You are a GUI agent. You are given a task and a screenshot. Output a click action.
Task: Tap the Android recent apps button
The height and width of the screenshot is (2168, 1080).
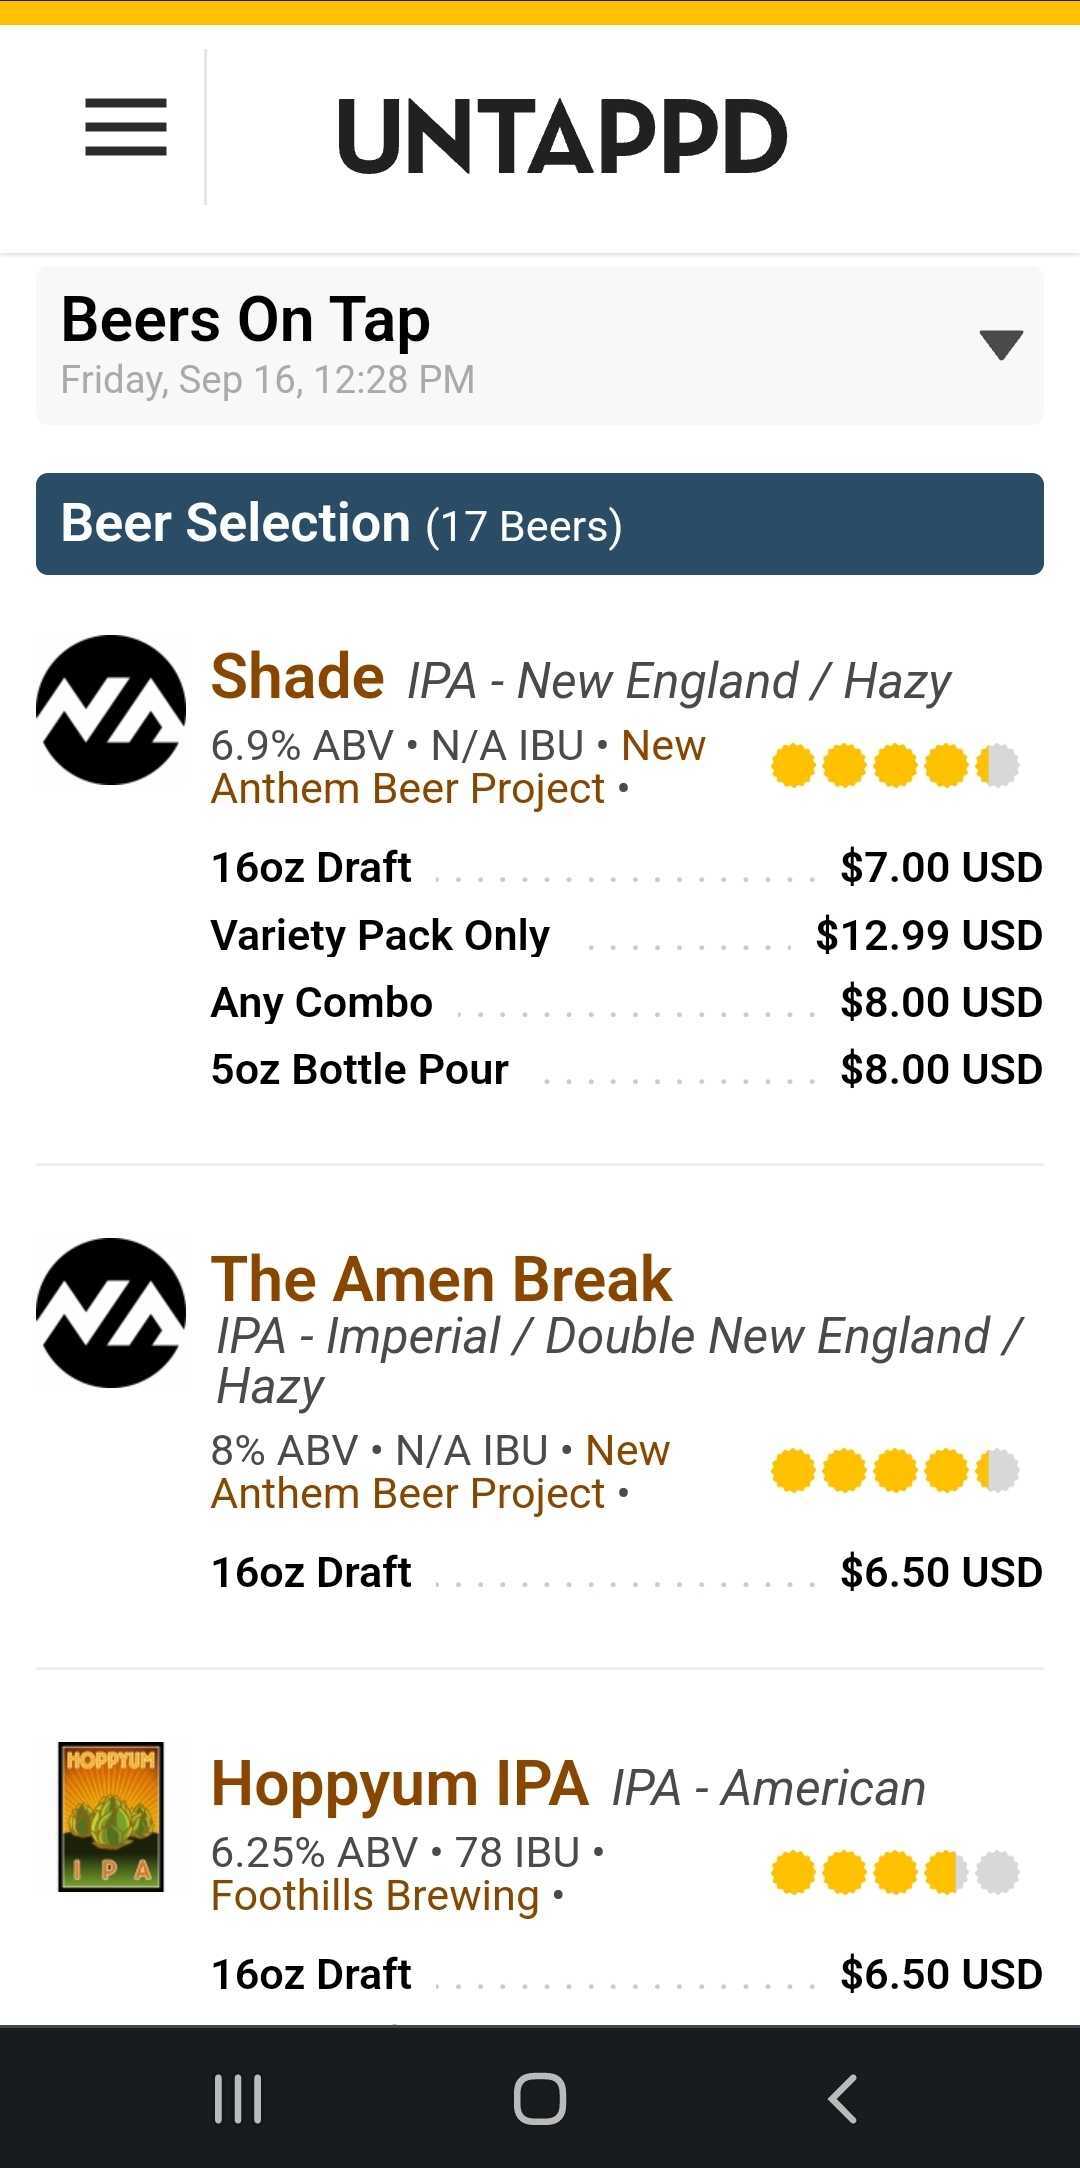pyautogui.click(x=238, y=2098)
